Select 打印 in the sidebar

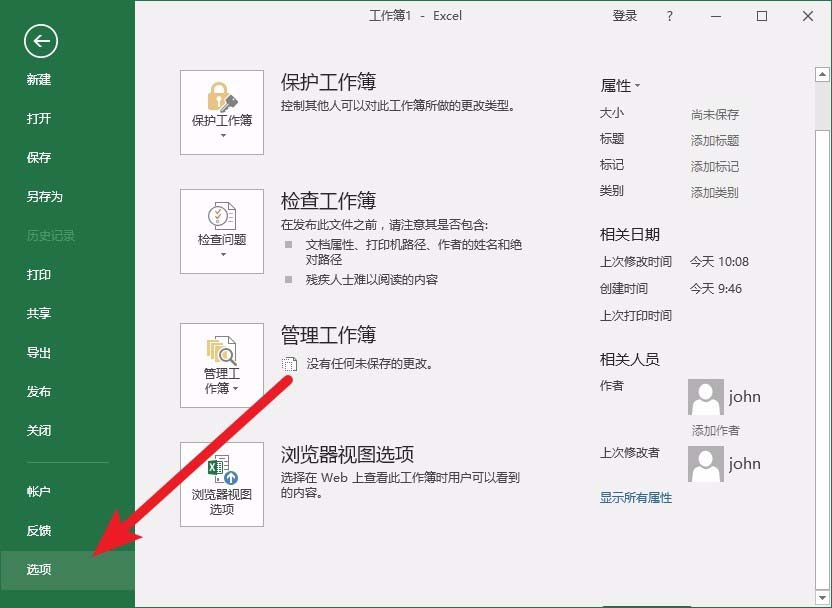point(39,275)
